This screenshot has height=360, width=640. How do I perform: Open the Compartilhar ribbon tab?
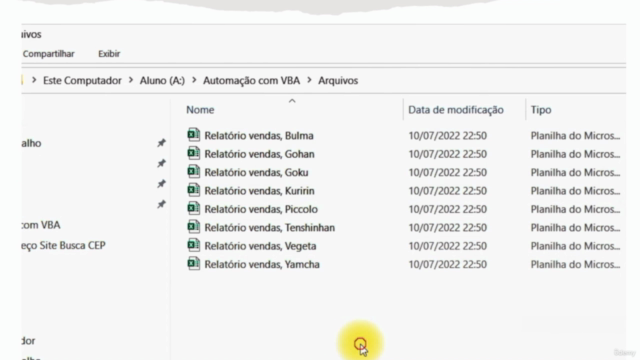pos(49,54)
